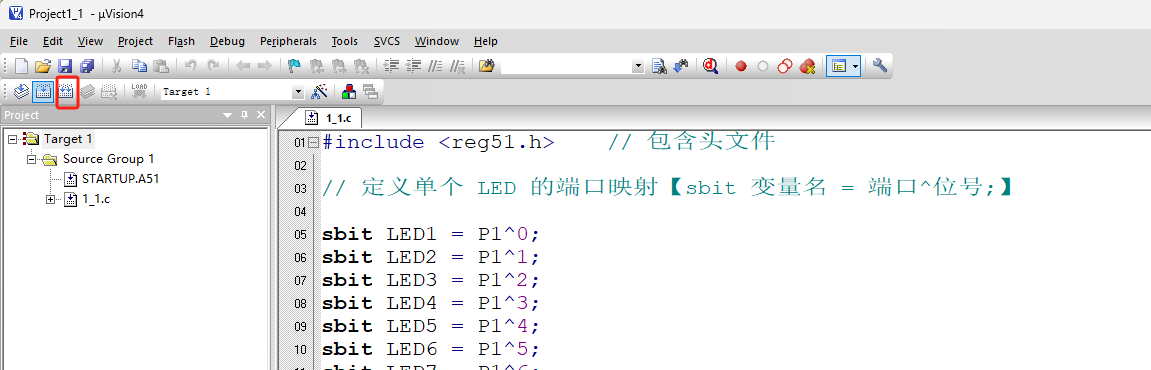Open the Help menu
This screenshot has width=1151, height=370.
[x=486, y=41]
